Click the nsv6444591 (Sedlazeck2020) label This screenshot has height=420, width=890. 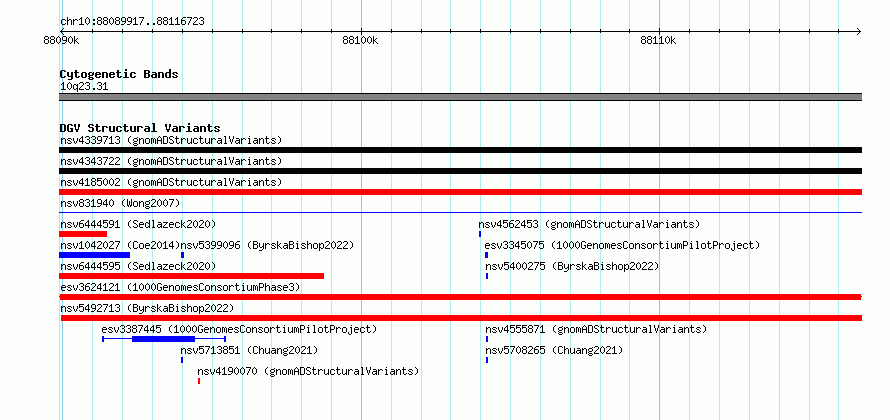tap(138, 224)
